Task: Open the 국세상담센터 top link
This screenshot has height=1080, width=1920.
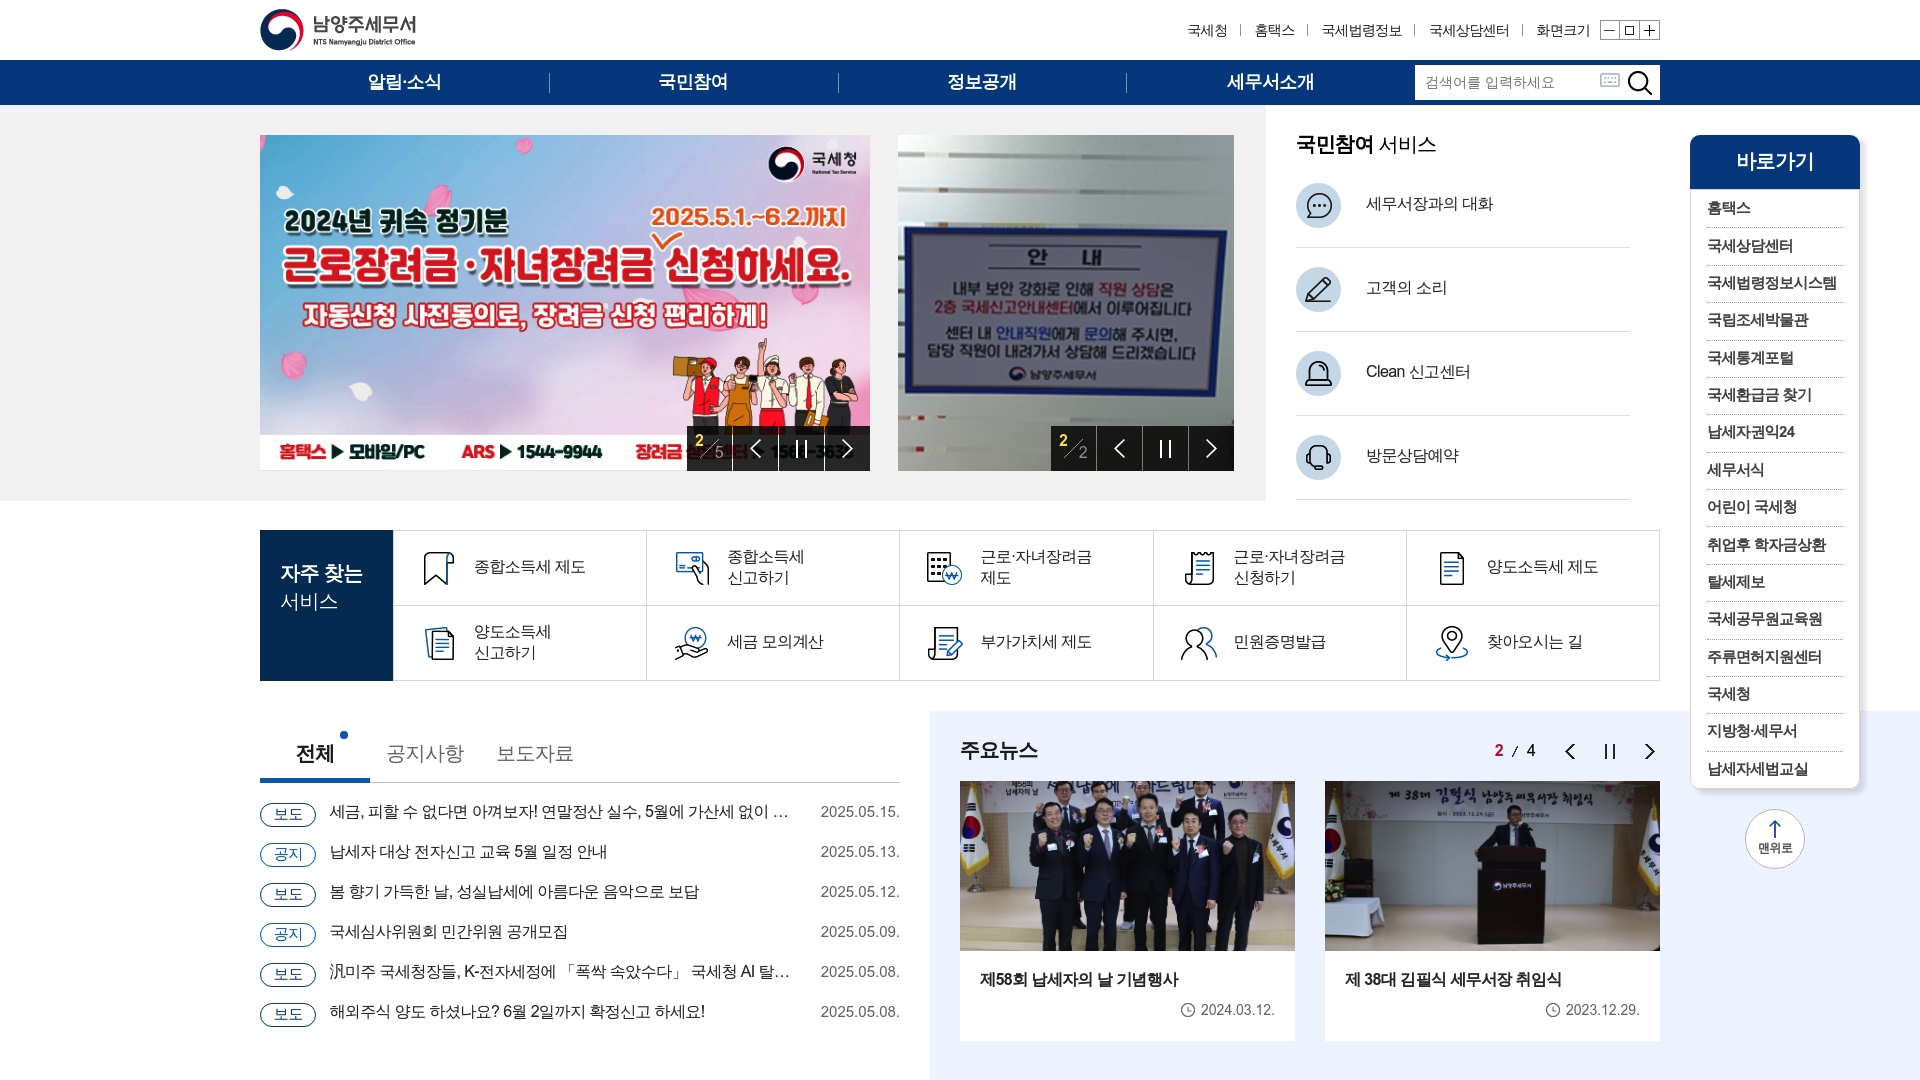Action: [x=1469, y=30]
